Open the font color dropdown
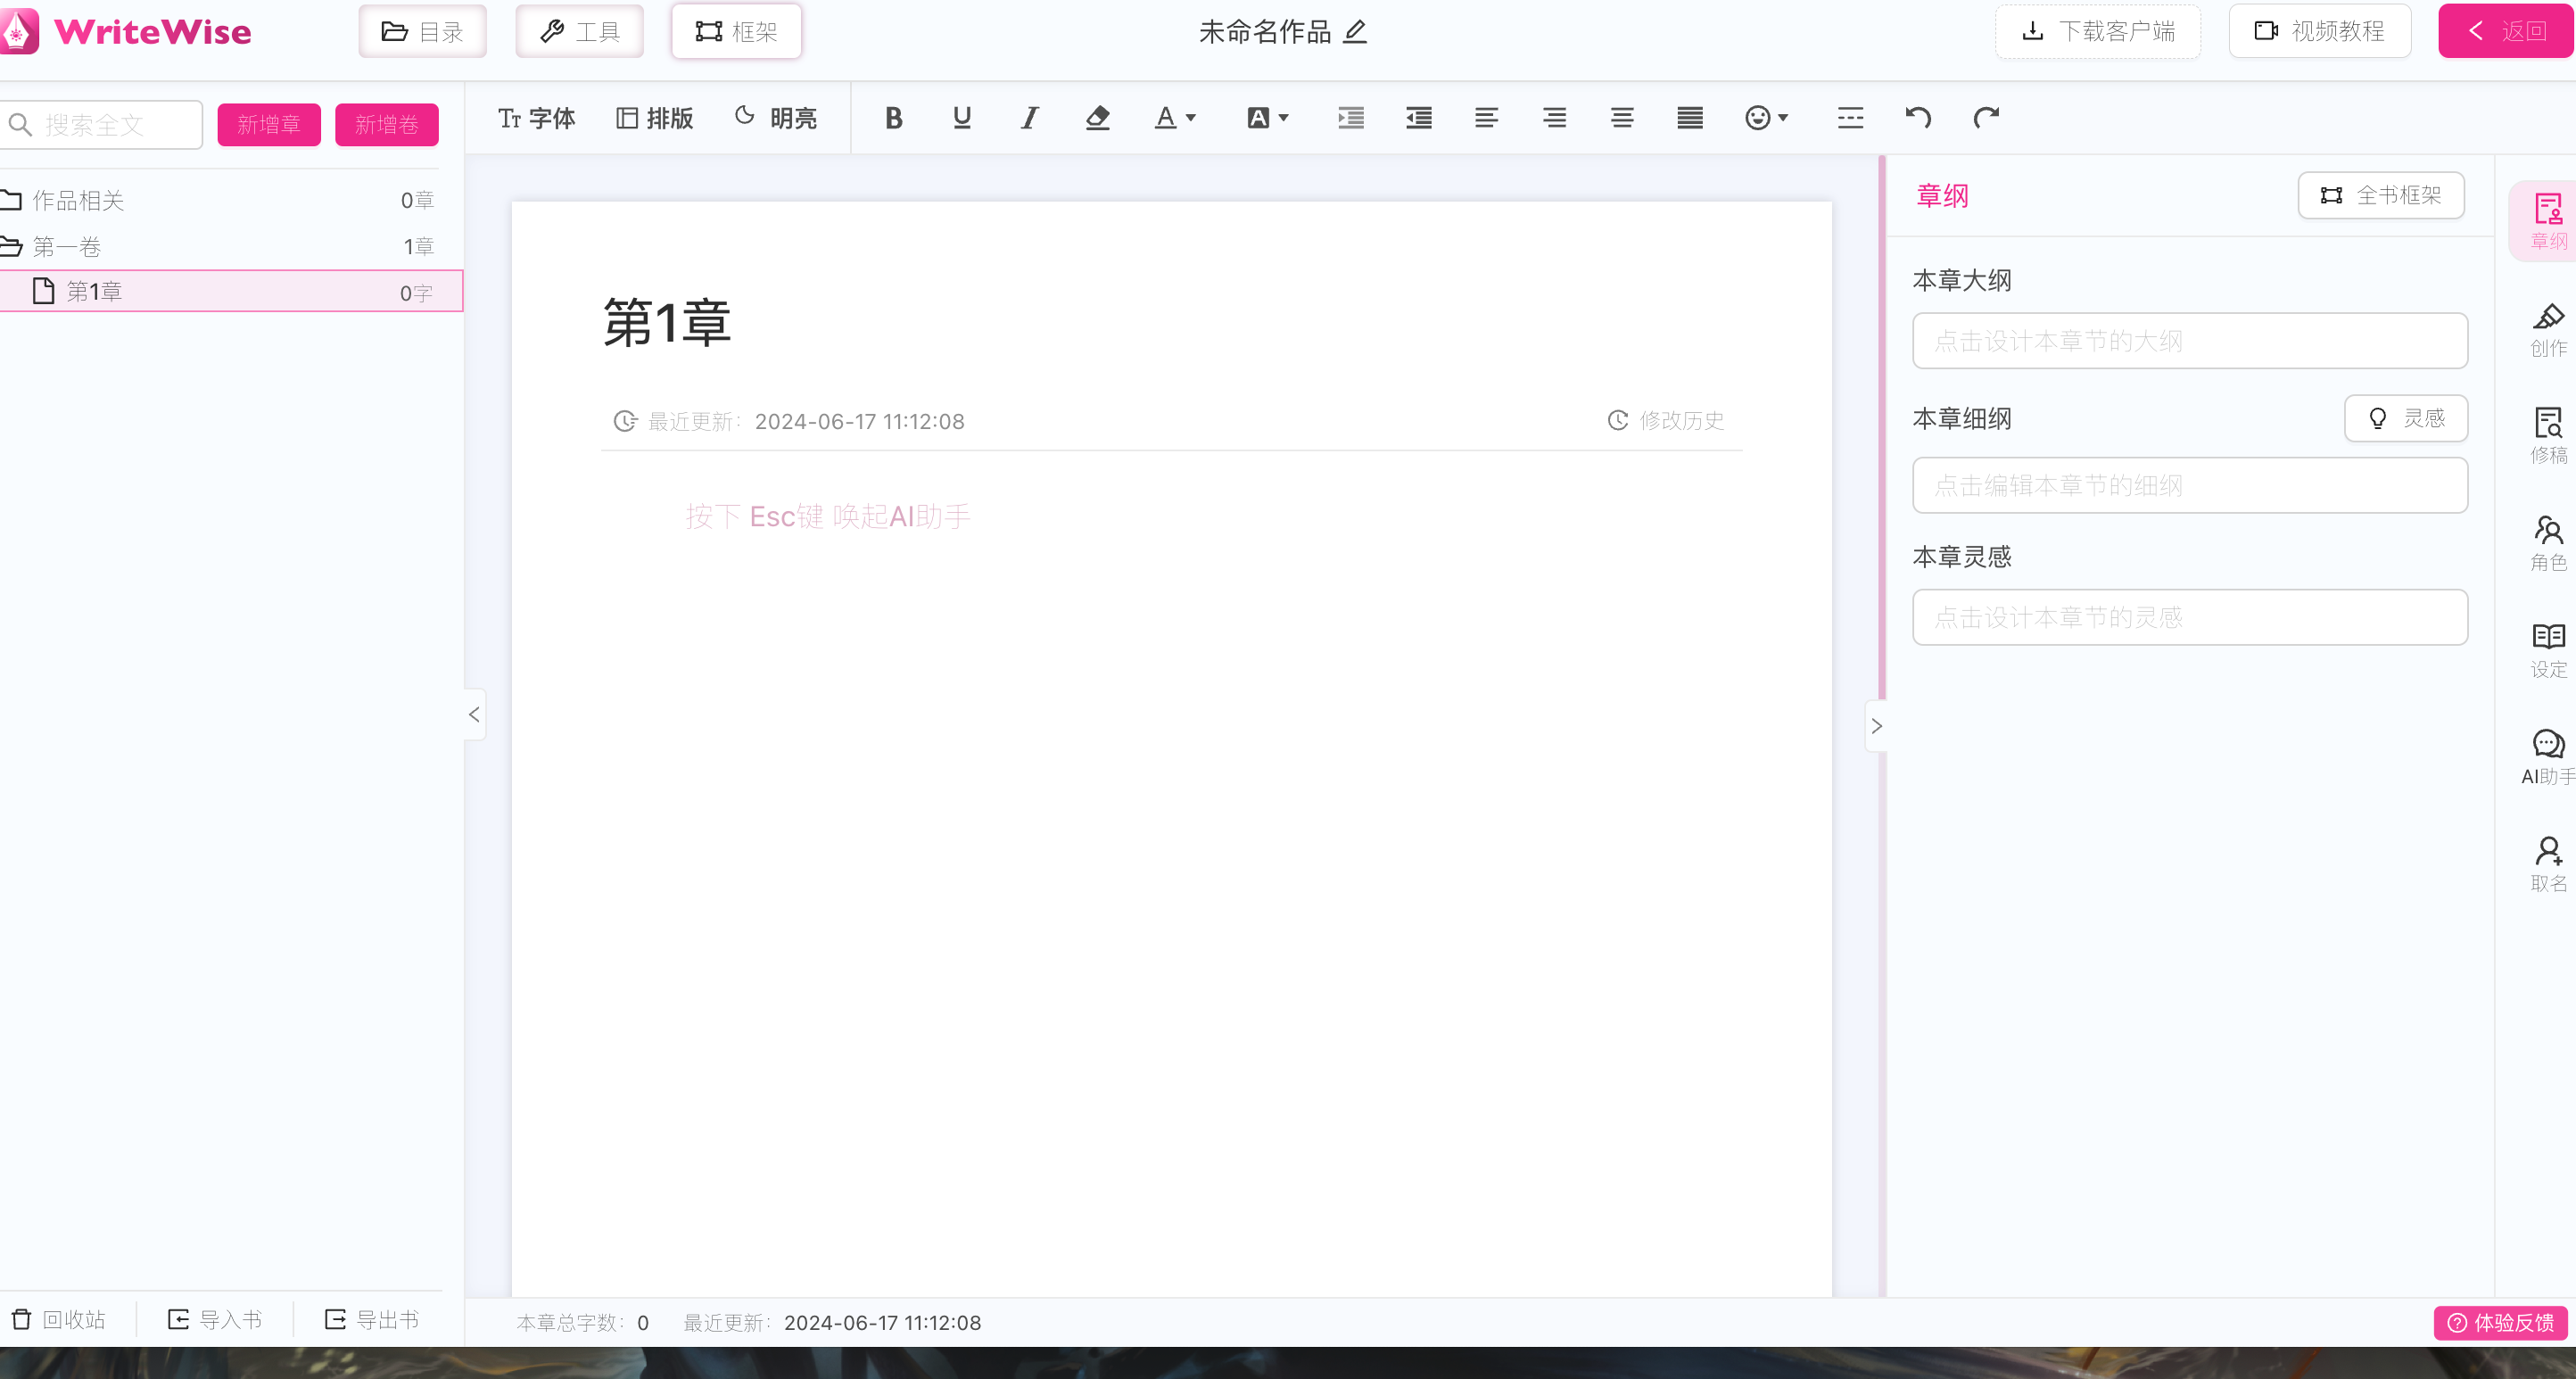 (x=1175, y=118)
